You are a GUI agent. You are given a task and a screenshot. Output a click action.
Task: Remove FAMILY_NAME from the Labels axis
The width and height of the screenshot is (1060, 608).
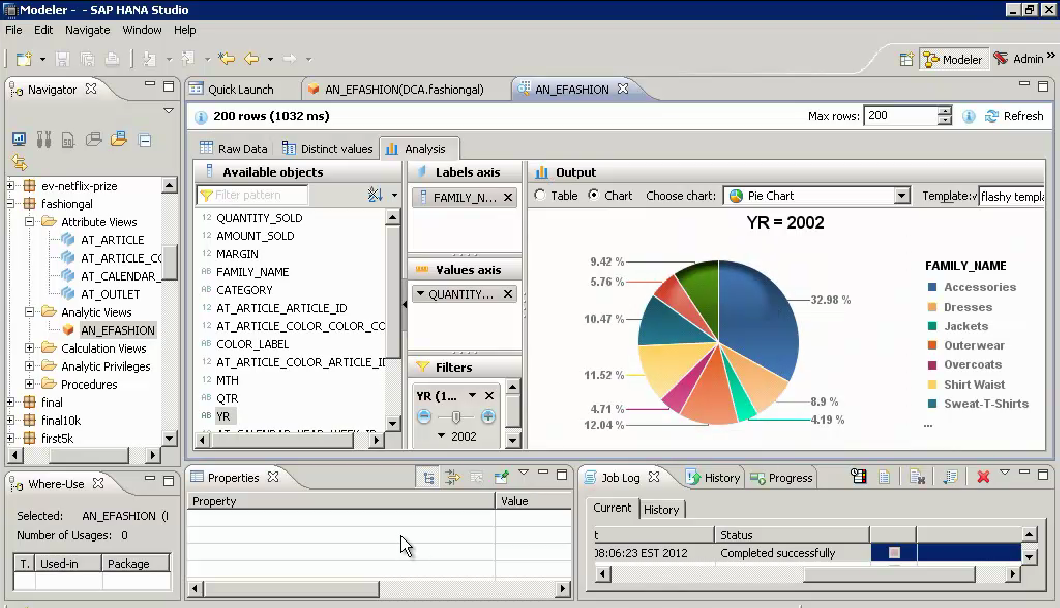[508, 198]
